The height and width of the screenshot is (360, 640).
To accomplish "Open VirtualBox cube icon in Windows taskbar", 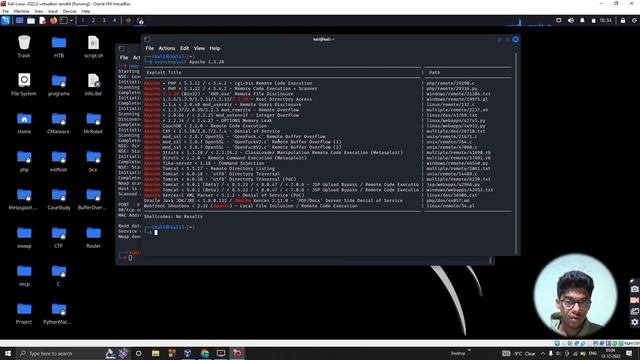I will [x=187, y=353].
